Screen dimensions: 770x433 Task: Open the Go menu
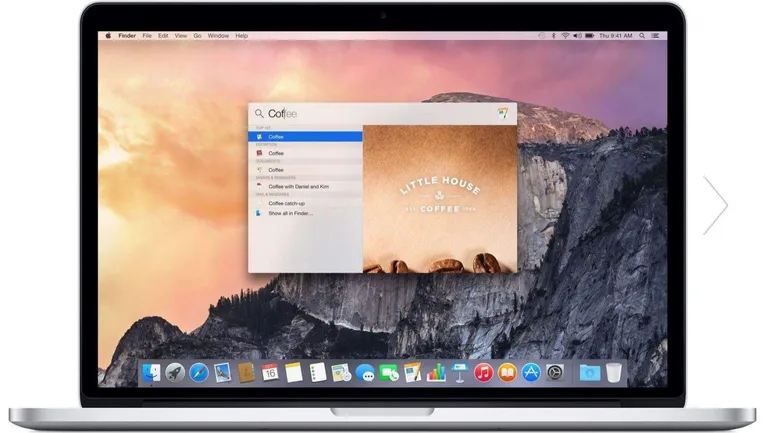coord(197,36)
